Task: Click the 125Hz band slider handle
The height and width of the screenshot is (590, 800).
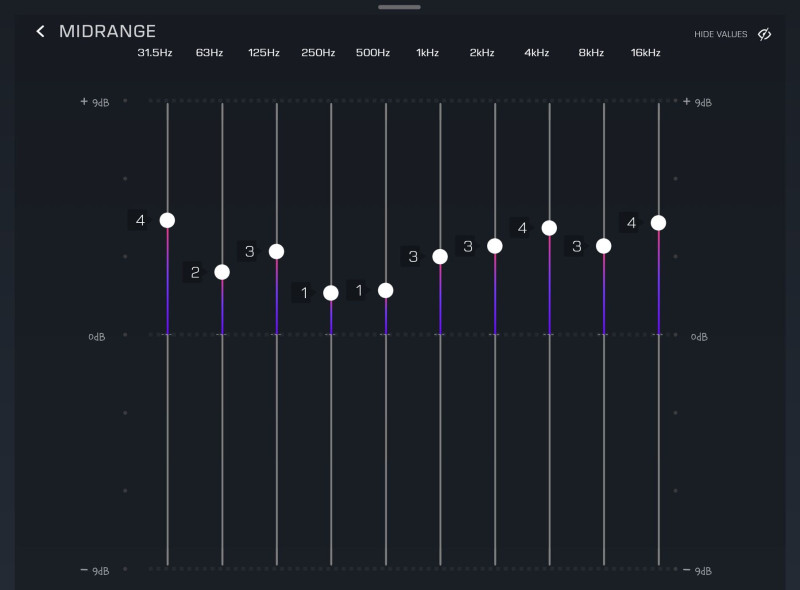Action: [x=276, y=251]
